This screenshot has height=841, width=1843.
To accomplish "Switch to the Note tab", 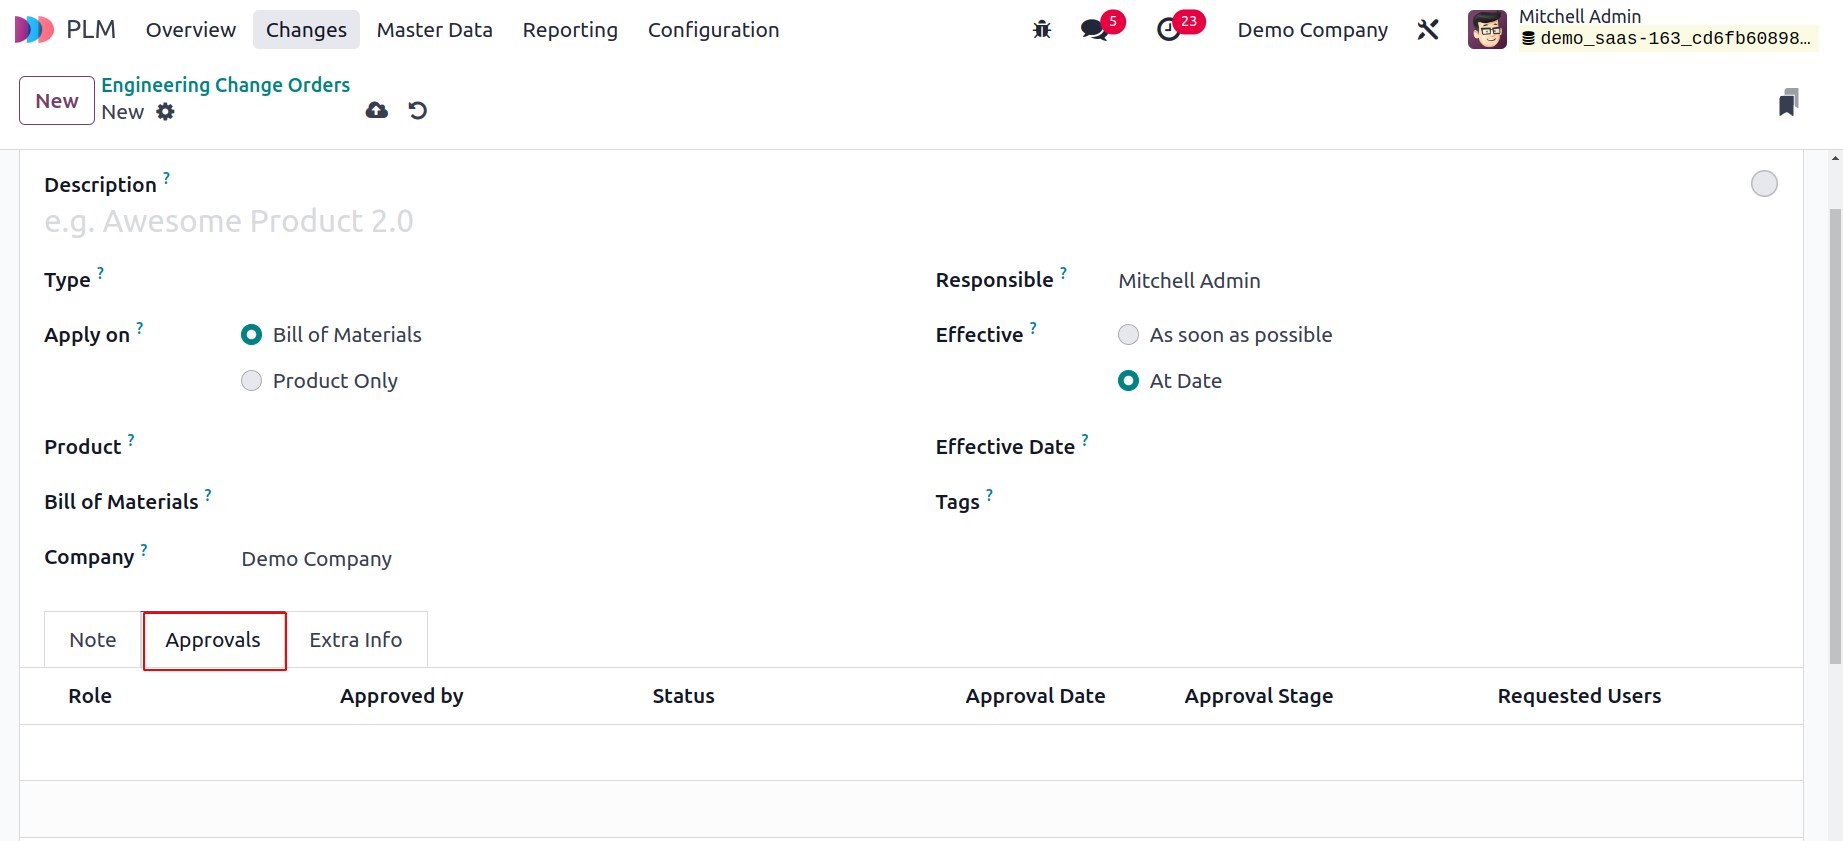I will 93,640.
